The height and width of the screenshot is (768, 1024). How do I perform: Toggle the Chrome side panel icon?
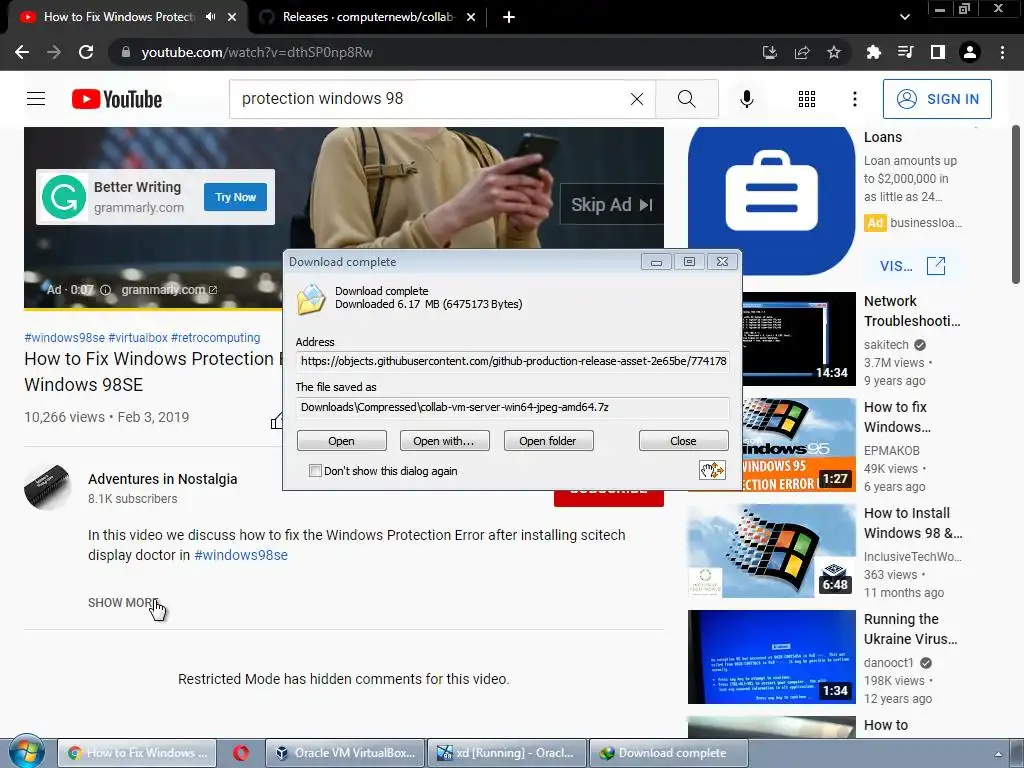938,52
